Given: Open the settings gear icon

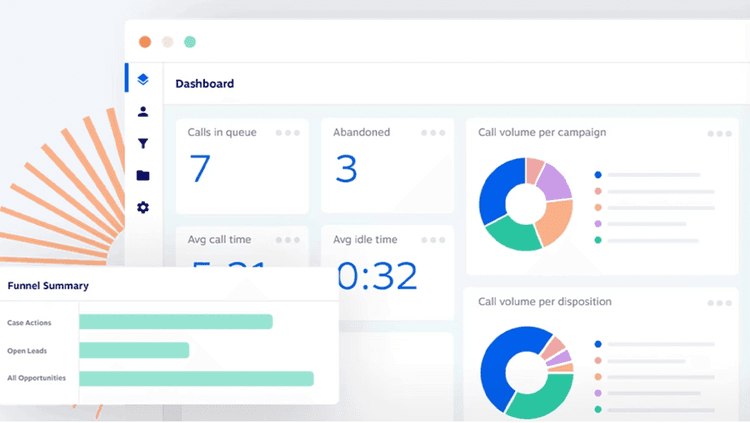Looking at the screenshot, I should coord(143,207).
